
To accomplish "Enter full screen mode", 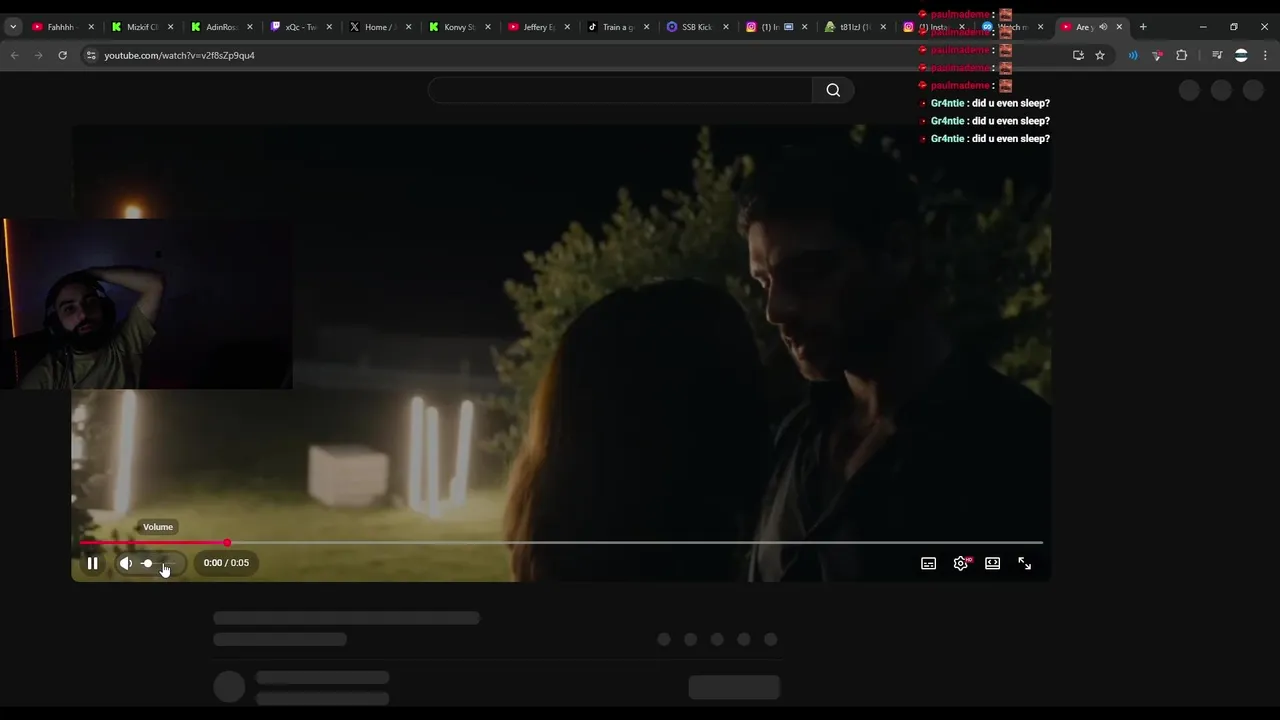I will click(x=1025, y=563).
